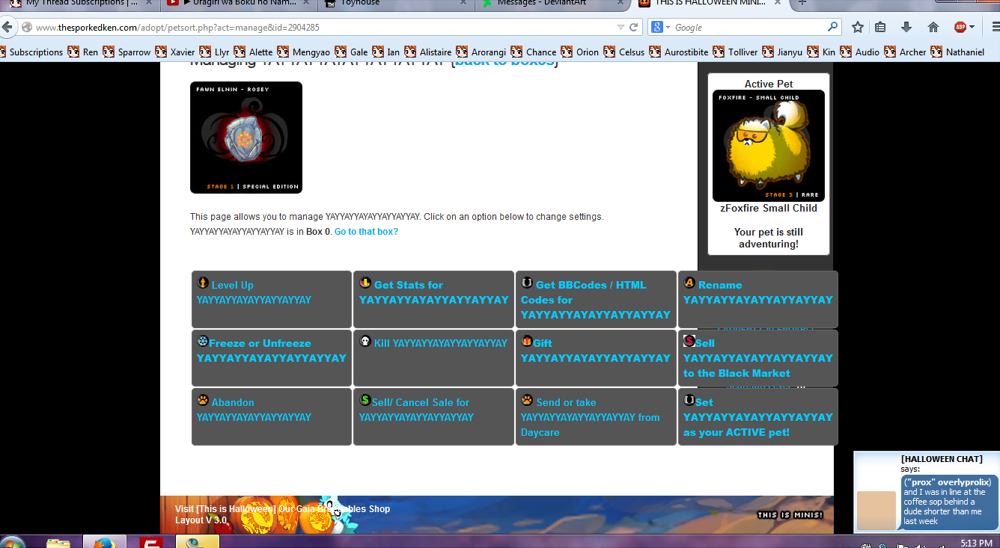Open the Nathaniel bookmark
Viewport: 1000px width, 548px height.
958,52
